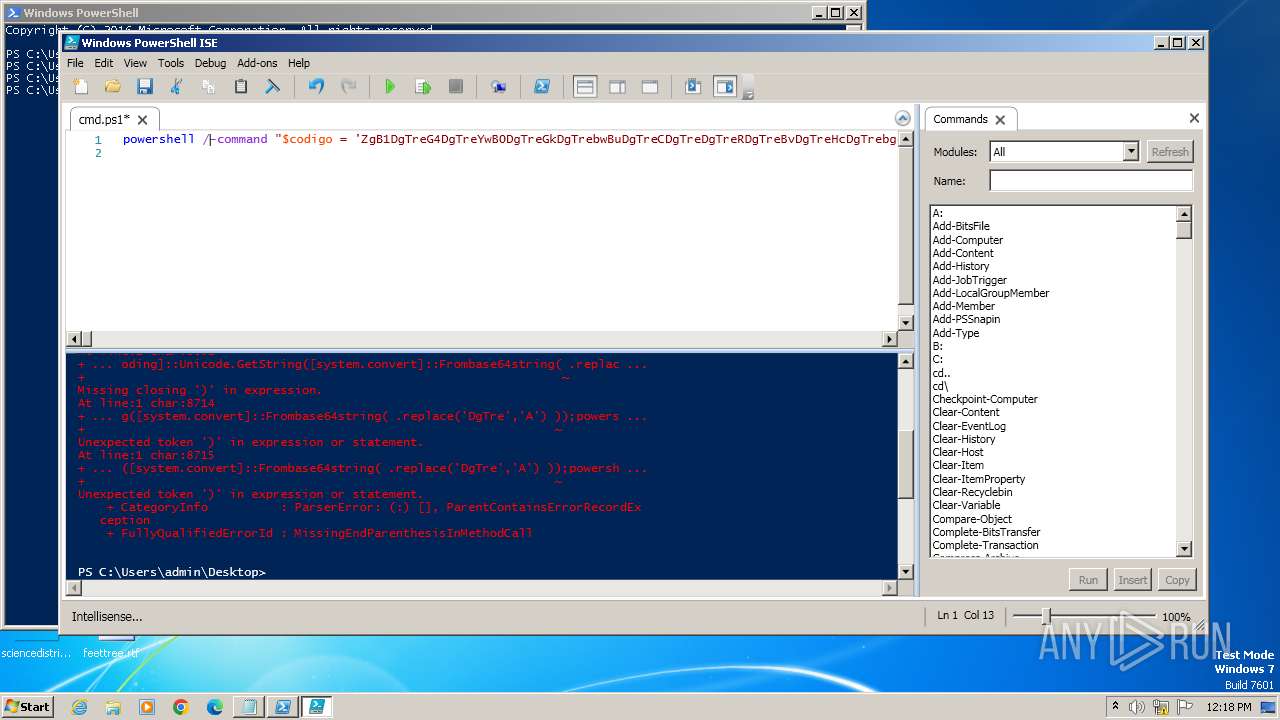Screen dimensions: 1280x720
Task: Click the volume icon in system tray
Action: (1135, 706)
